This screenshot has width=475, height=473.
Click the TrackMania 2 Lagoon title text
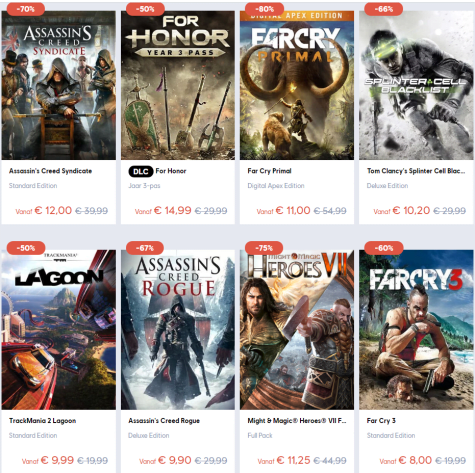click(x=42, y=421)
